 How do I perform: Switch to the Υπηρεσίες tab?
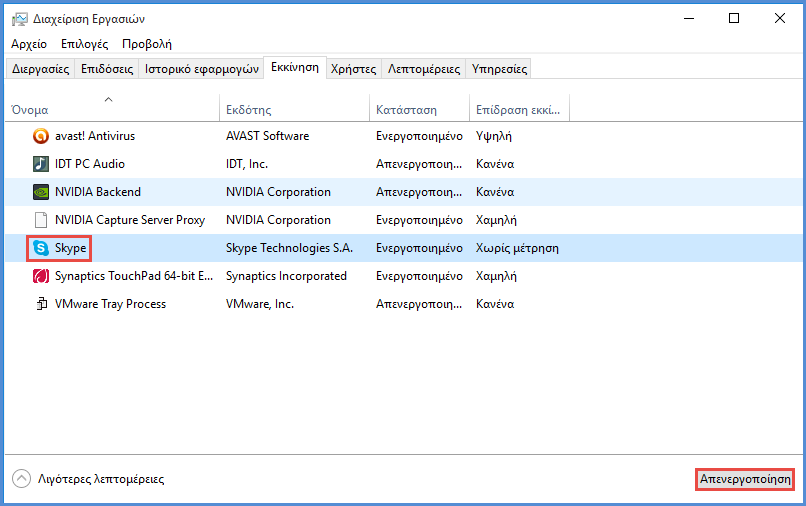[x=499, y=69]
